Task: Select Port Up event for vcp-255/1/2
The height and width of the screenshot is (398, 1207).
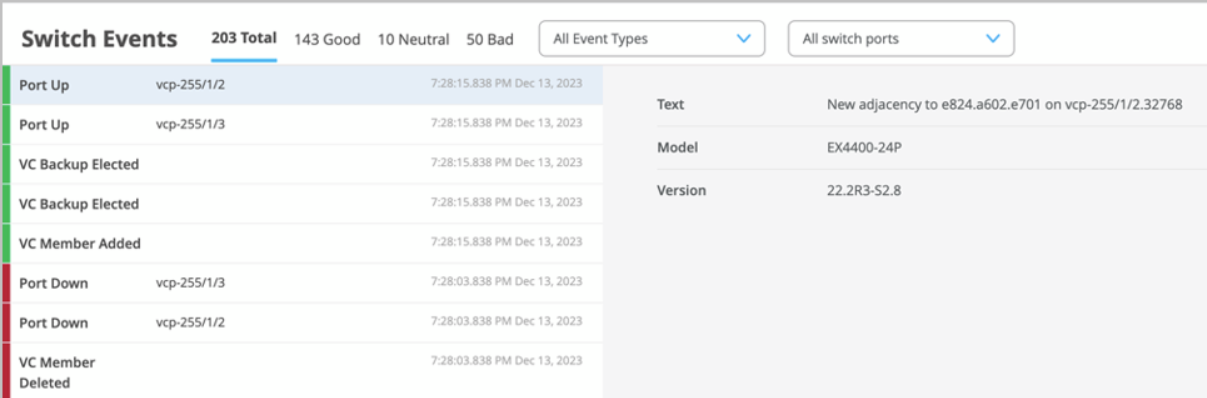Action: 301,85
